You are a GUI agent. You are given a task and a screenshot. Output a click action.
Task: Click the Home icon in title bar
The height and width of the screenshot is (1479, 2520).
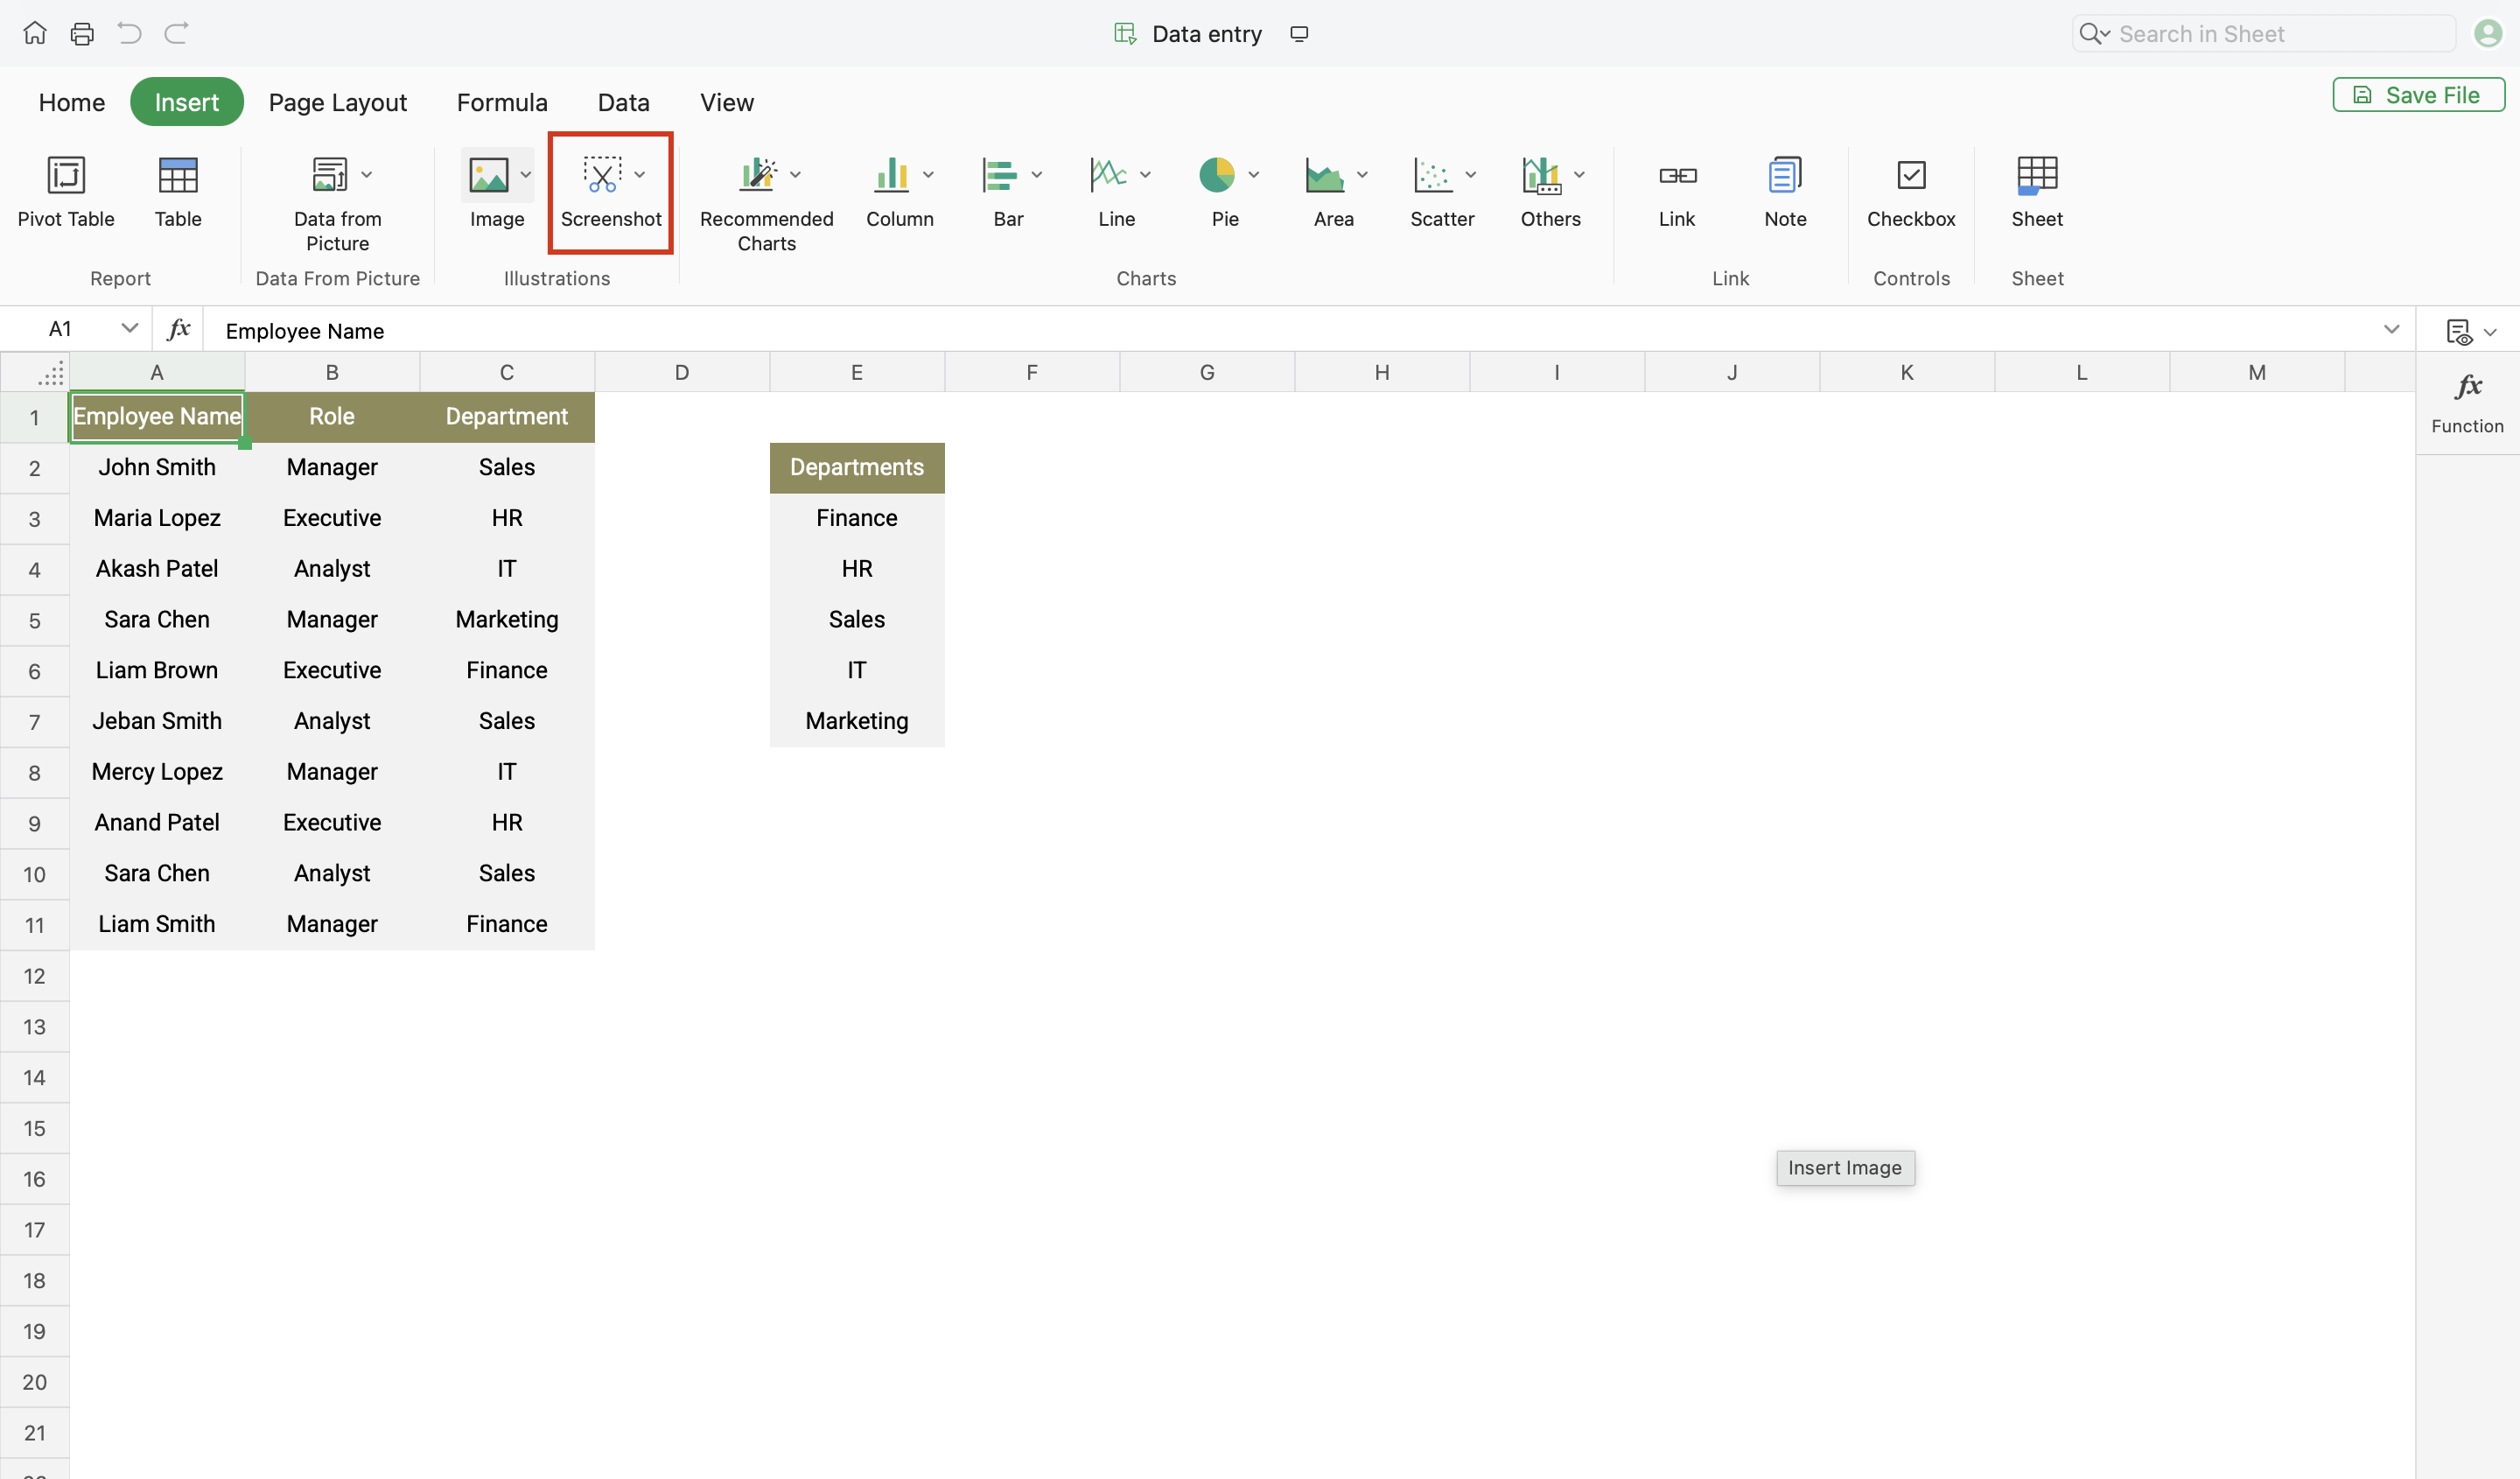click(x=35, y=34)
